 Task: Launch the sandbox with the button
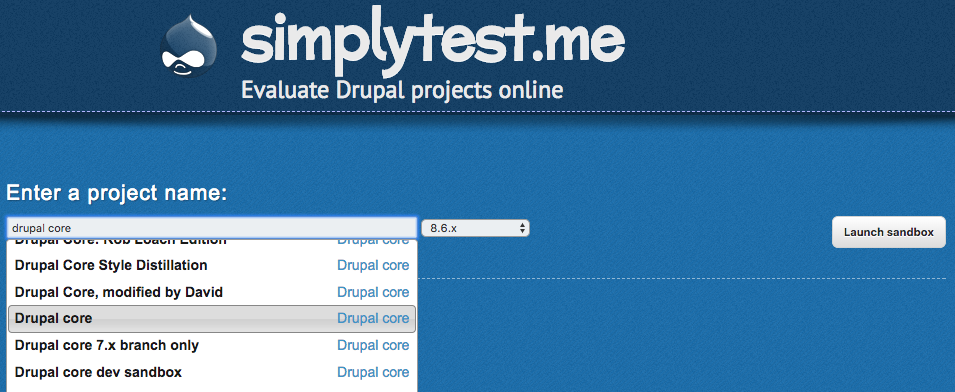point(889,232)
